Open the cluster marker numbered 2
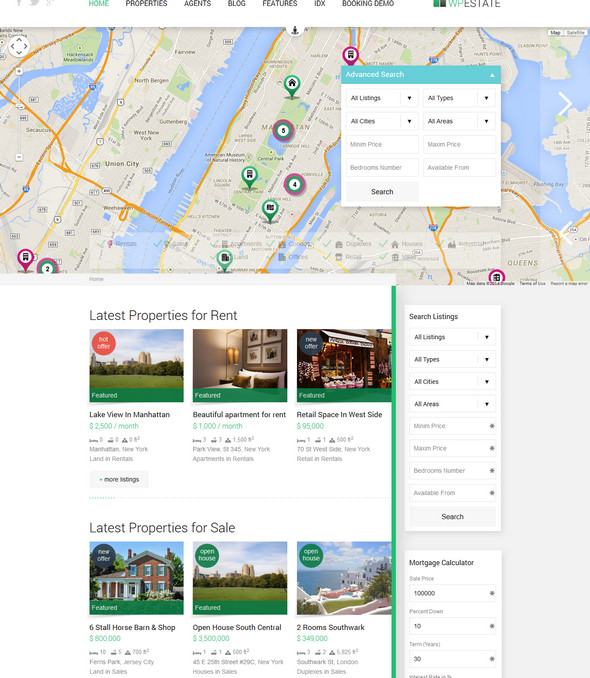 point(48,268)
